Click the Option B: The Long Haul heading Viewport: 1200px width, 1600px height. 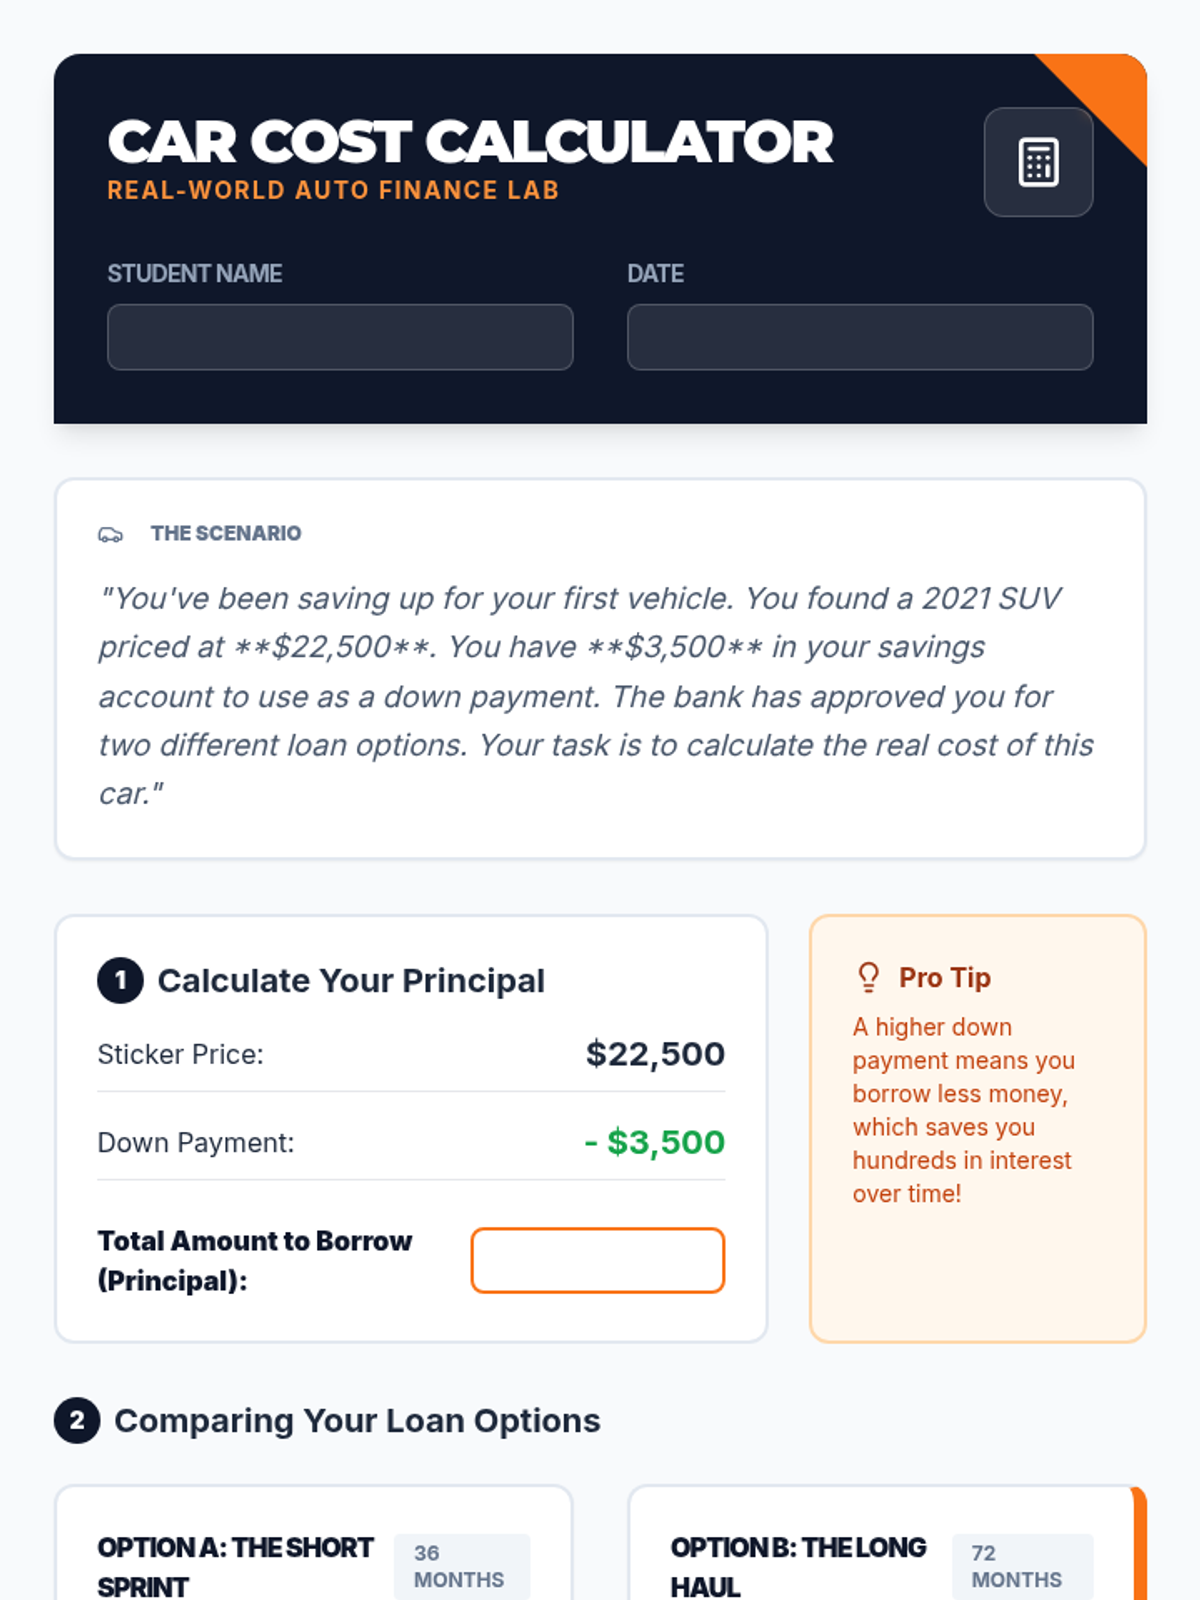click(x=798, y=1566)
